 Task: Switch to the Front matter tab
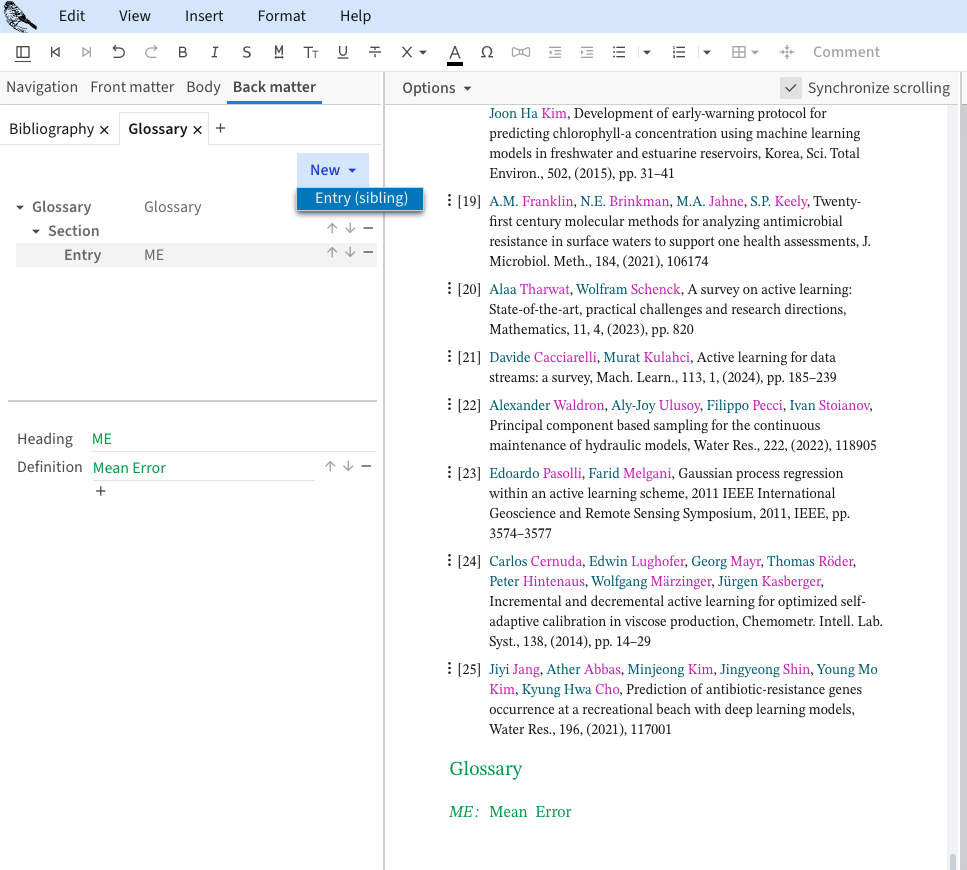click(132, 87)
